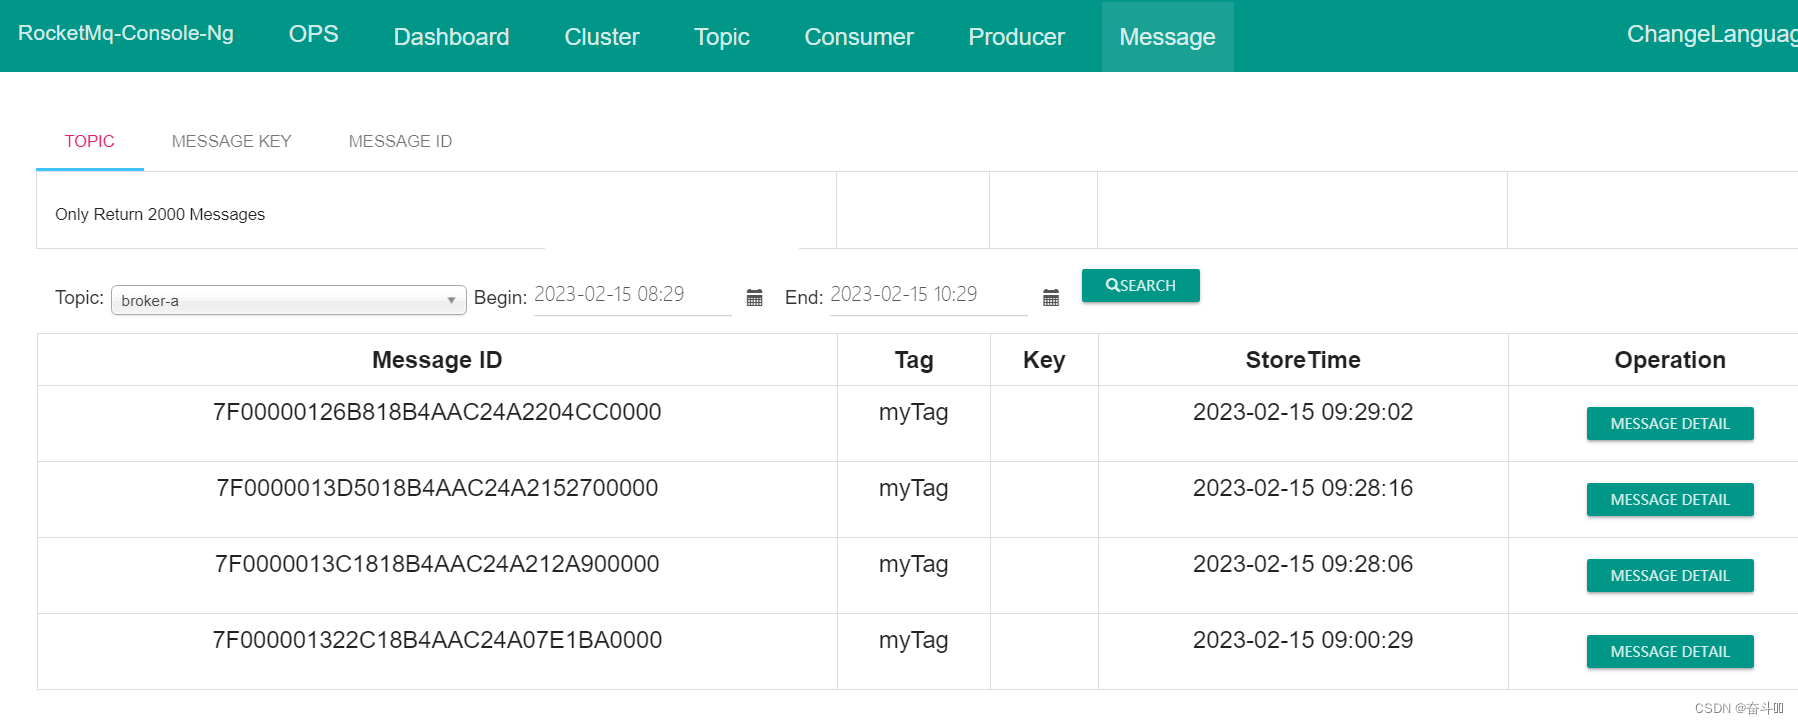Click message ID 7F00000126B818B4AAC24A2204CC0000
This screenshot has height=724, width=1798.
pos(437,412)
